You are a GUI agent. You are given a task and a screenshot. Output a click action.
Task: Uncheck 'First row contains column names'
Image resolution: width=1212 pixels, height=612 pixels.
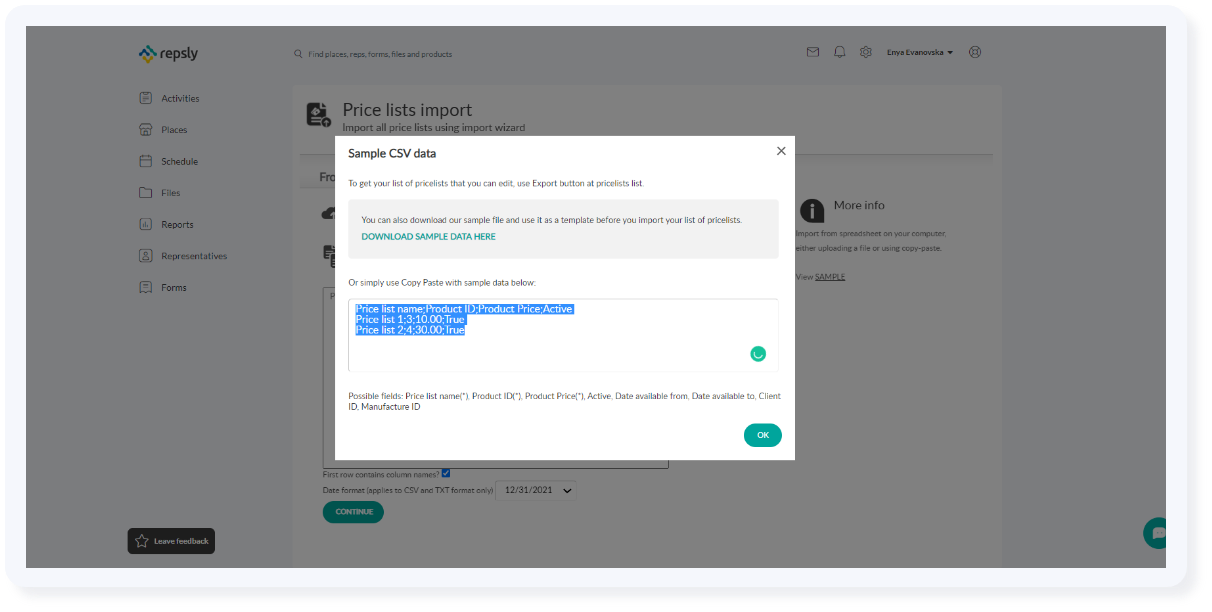point(445,472)
